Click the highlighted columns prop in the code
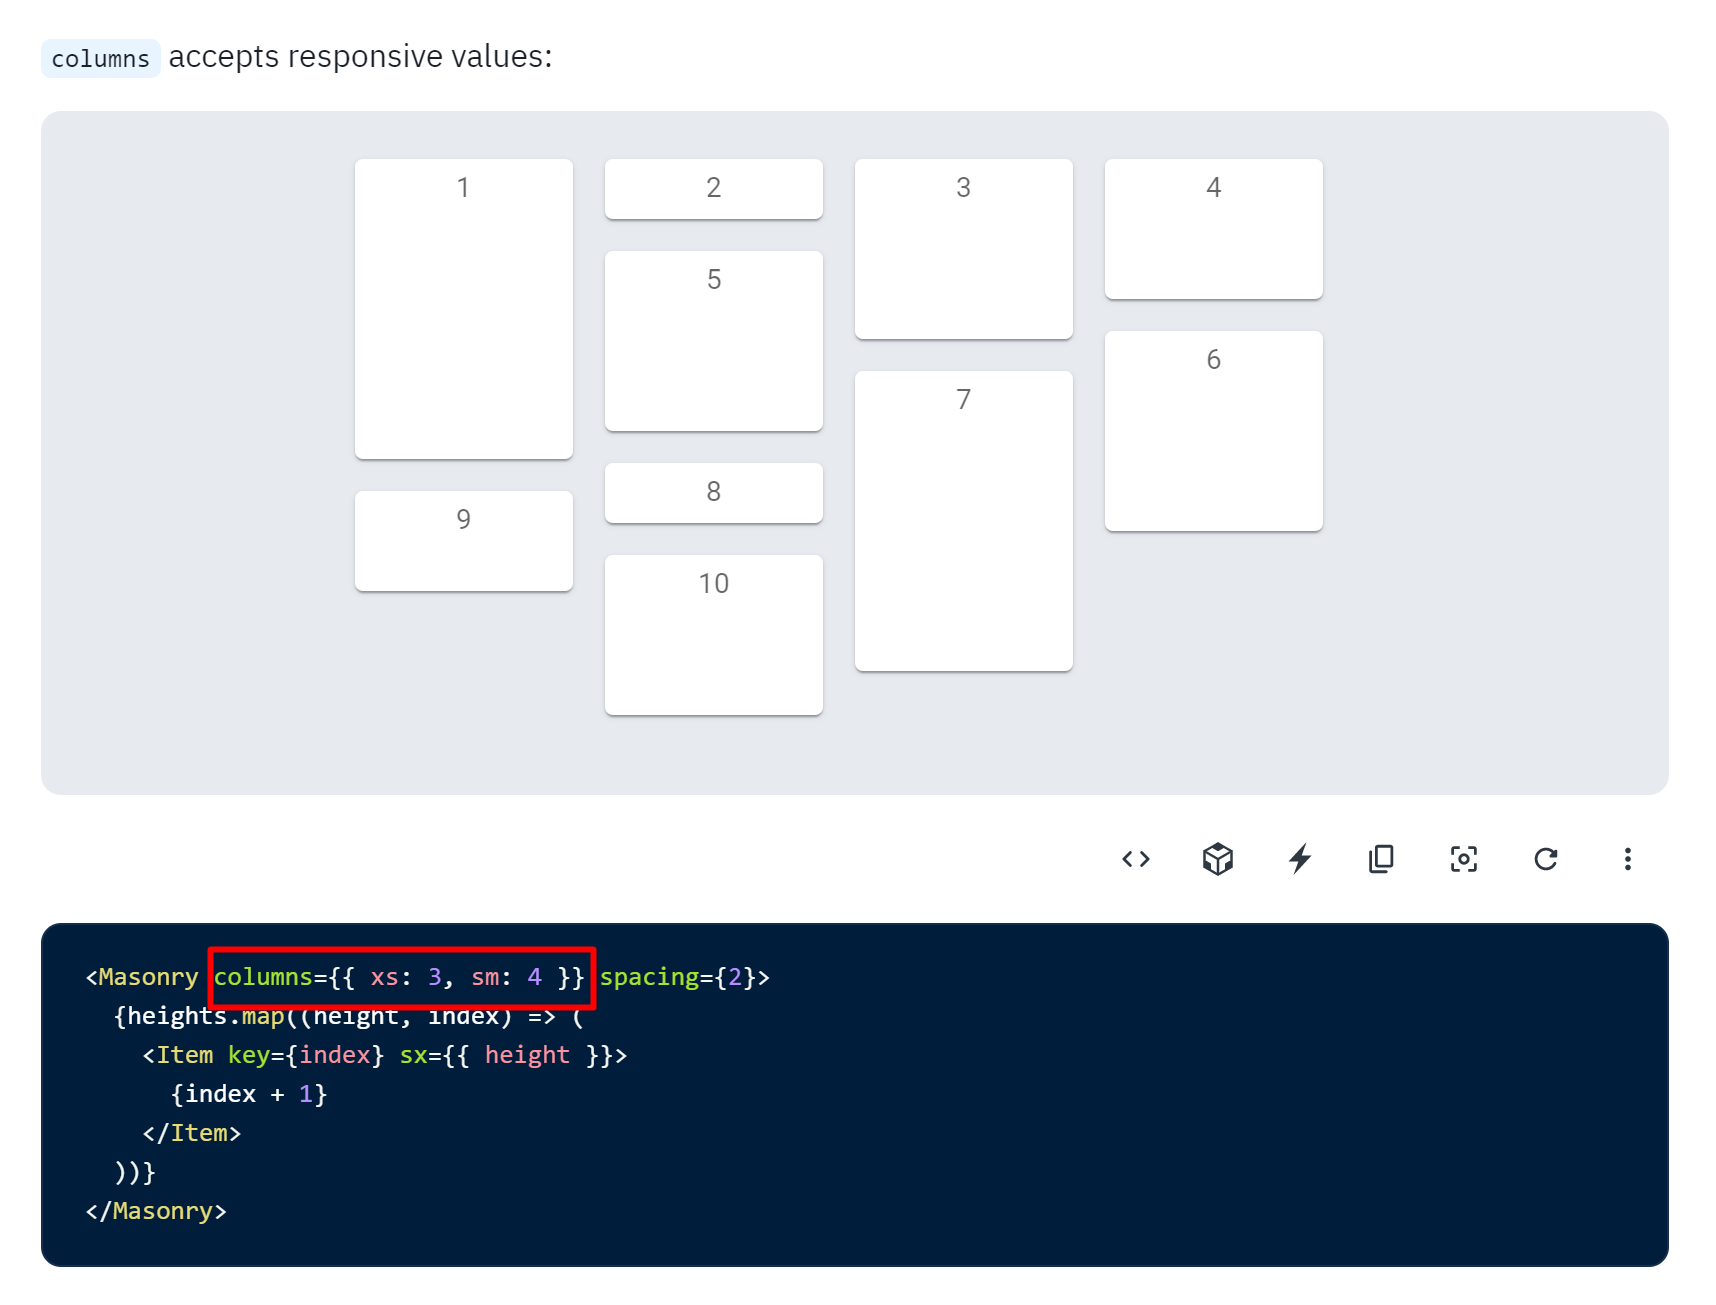The width and height of the screenshot is (1716, 1305). 398,977
